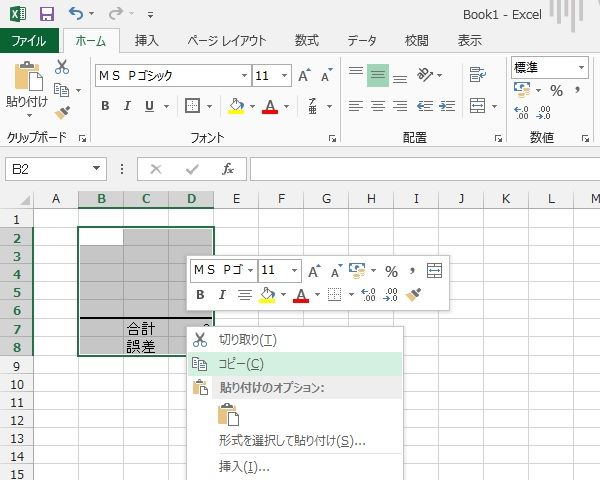Activate Format Painter brush in clipboard group
The width and height of the screenshot is (600, 480).
click(62, 113)
